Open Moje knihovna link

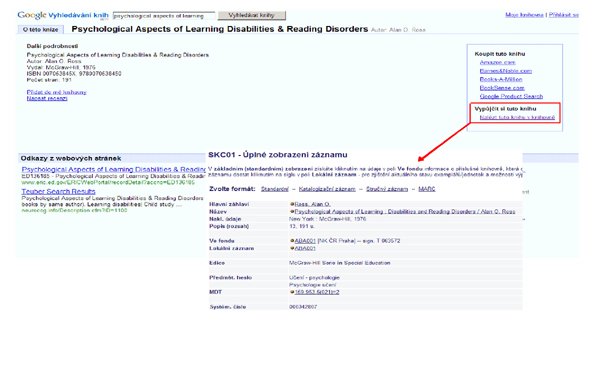coord(524,15)
